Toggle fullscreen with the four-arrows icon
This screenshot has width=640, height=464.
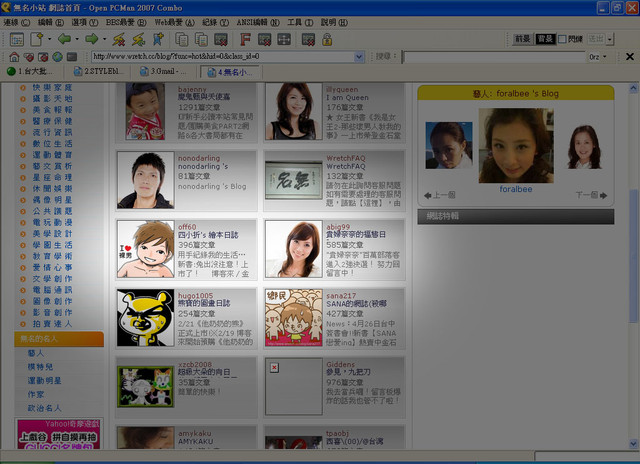click(x=284, y=40)
